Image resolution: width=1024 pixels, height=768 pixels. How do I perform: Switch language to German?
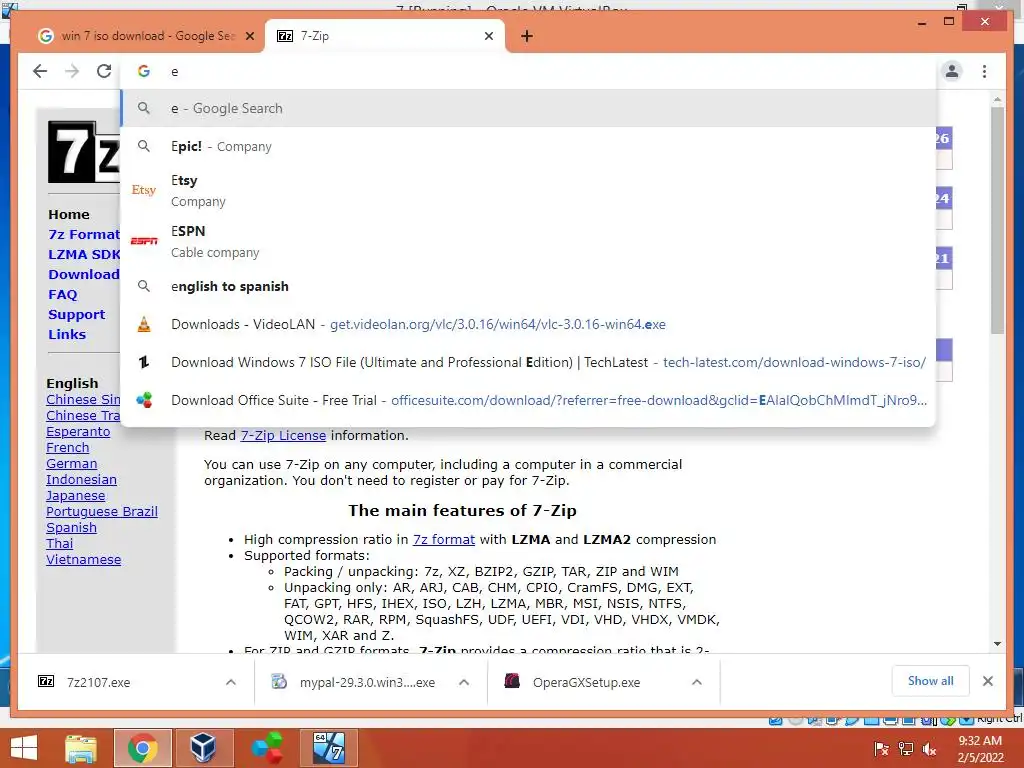point(71,464)
